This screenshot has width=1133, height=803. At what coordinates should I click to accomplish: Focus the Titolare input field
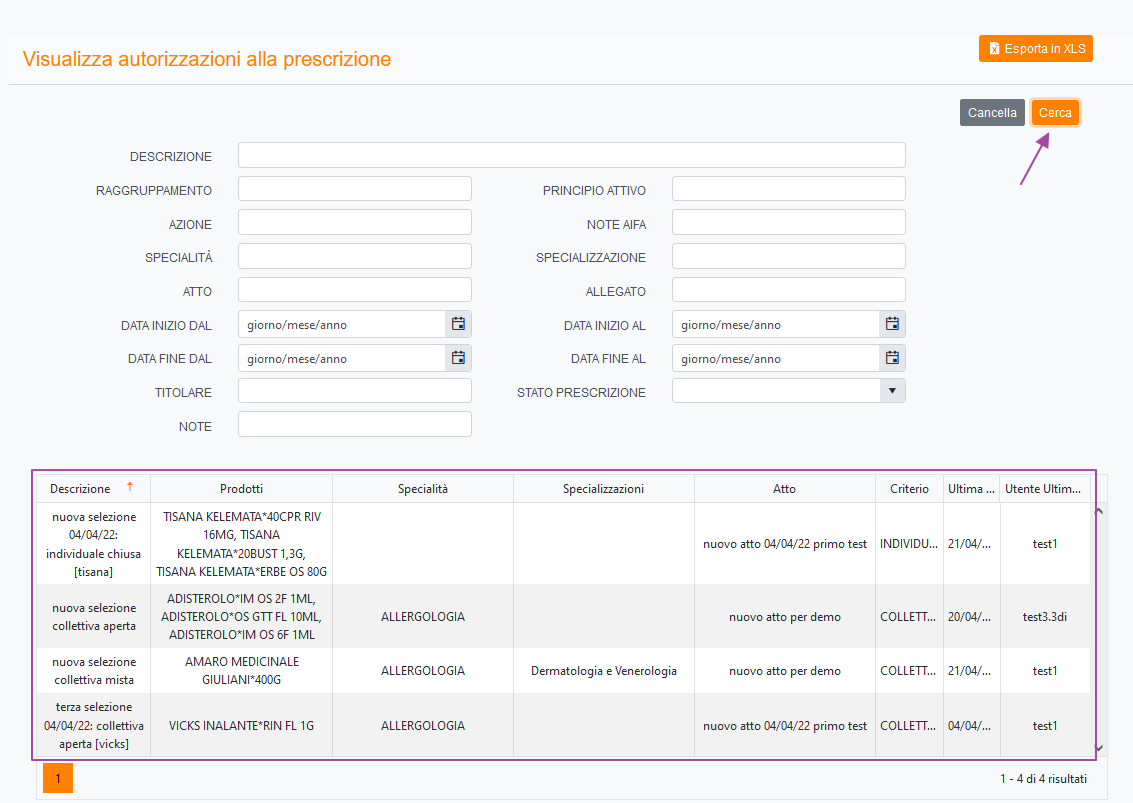pyautogui.click(x=354, y=391)
